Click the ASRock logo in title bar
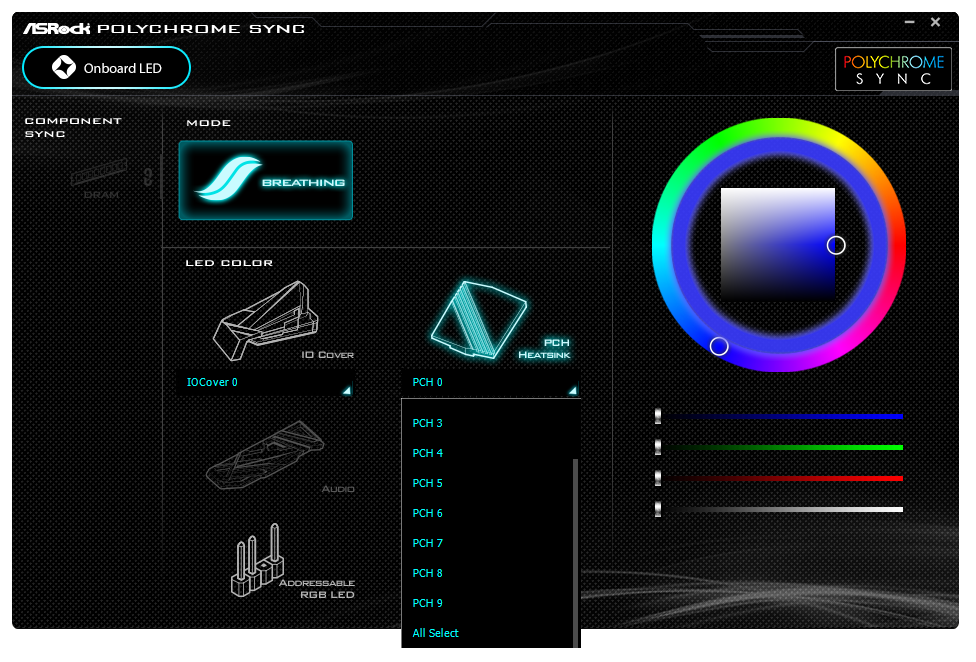Viewport: 976px width, 662px height. tap(57, 29)
